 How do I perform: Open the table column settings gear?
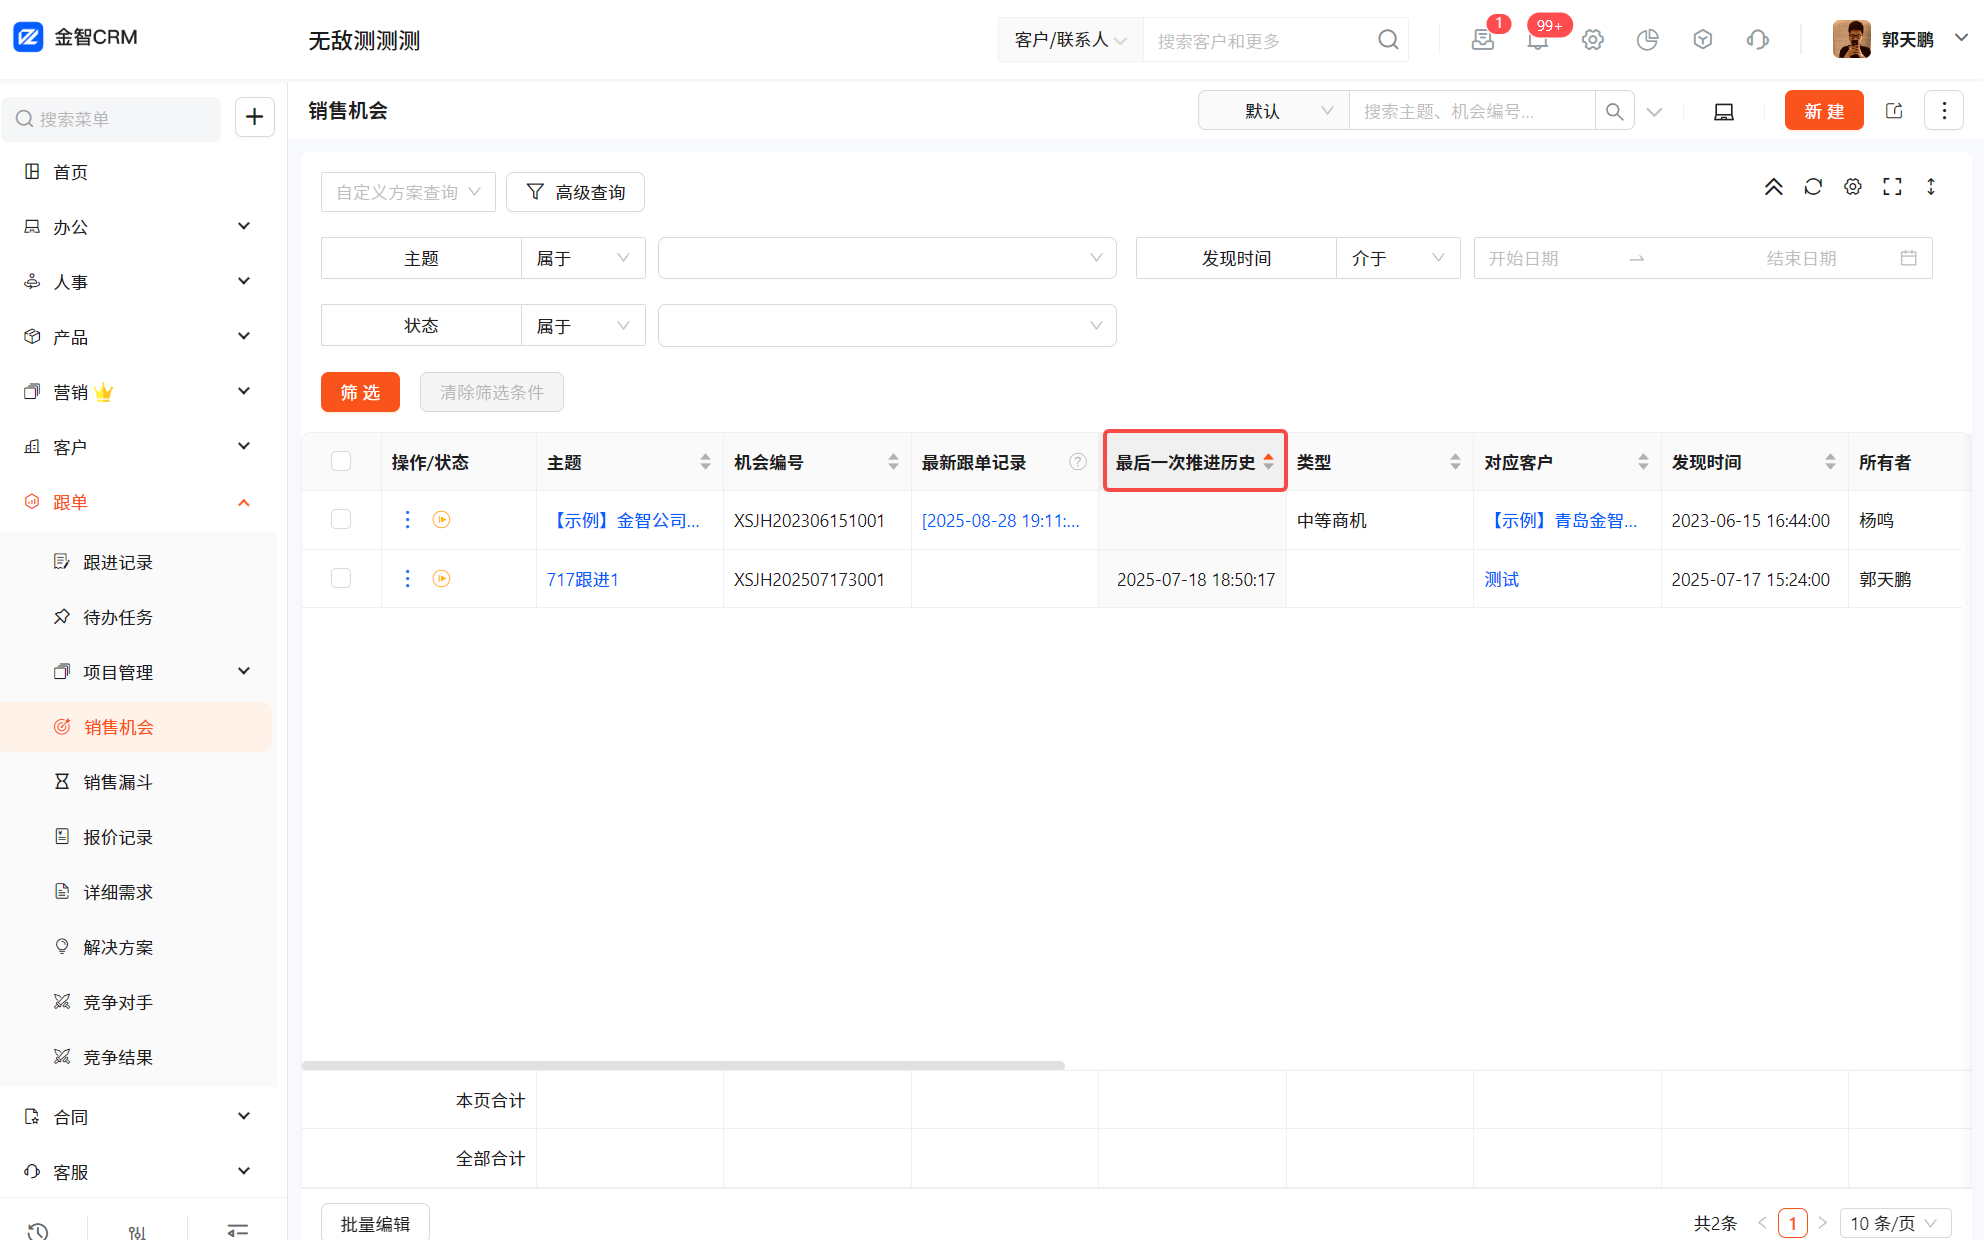[1853, 187]
